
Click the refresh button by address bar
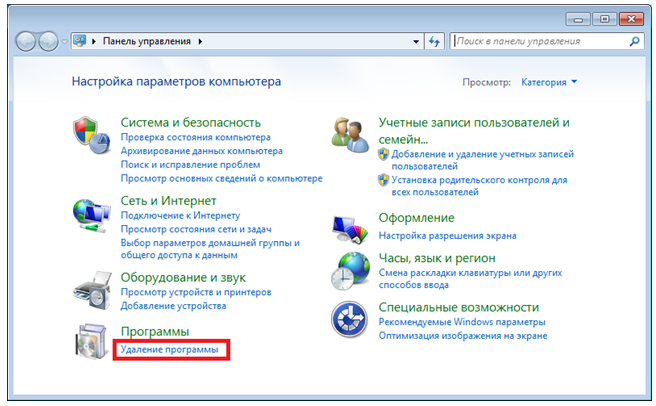[x=435, y=41]
